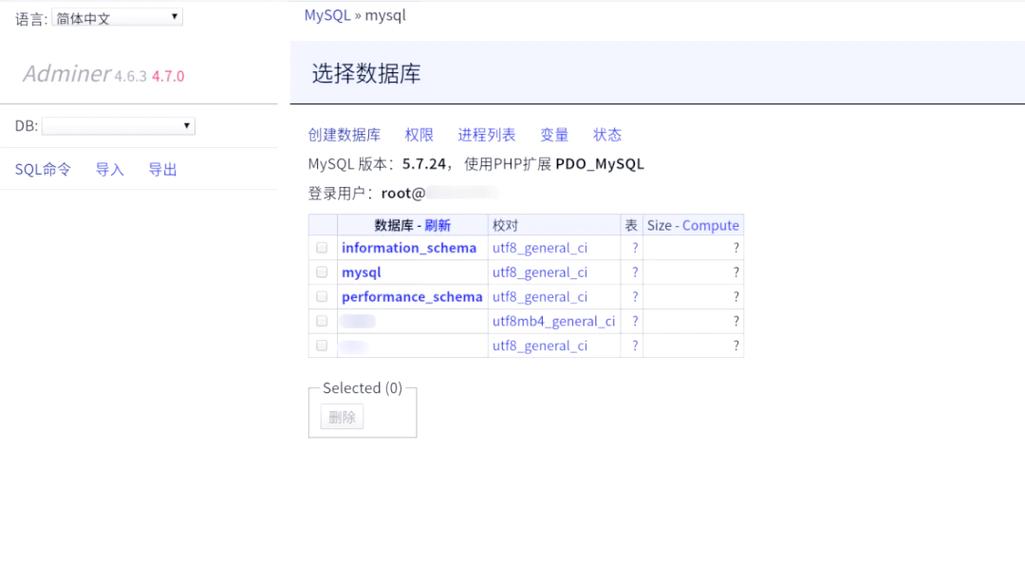The image size is (1025, 580).
Task: Click the SQL命令 link
Action: point(43,169)
